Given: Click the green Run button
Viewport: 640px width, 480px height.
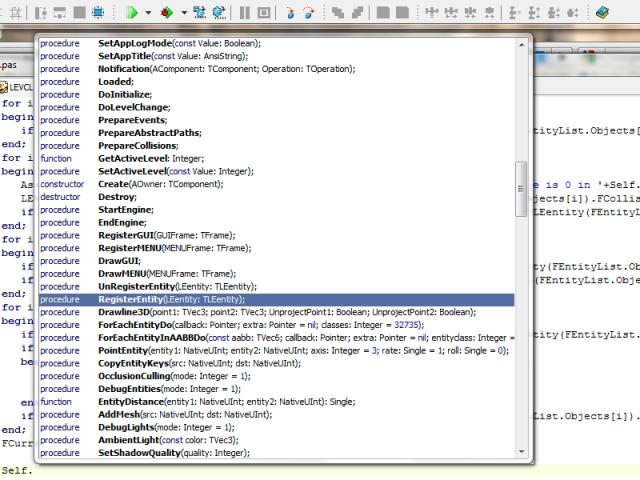Looking at the screenshot, I should click(132, 12).
